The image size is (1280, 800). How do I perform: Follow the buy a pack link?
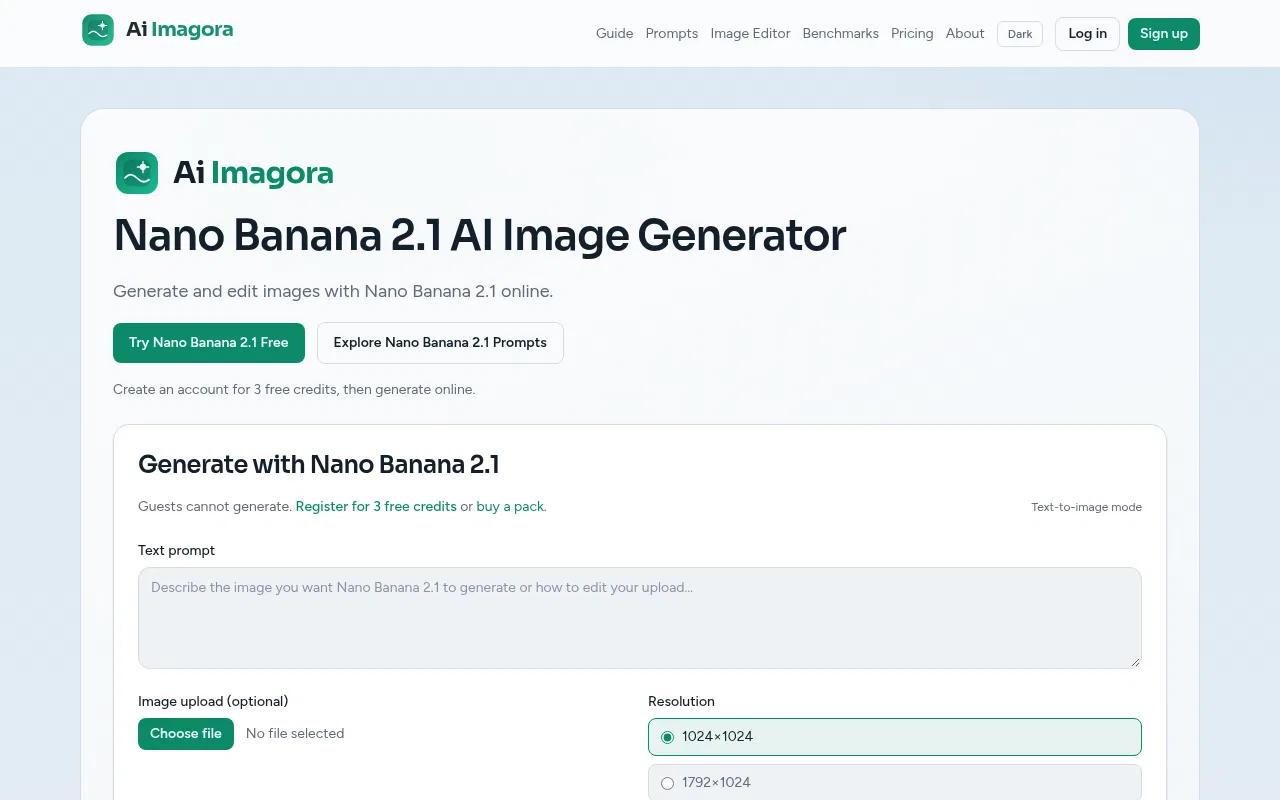[510, 507]
